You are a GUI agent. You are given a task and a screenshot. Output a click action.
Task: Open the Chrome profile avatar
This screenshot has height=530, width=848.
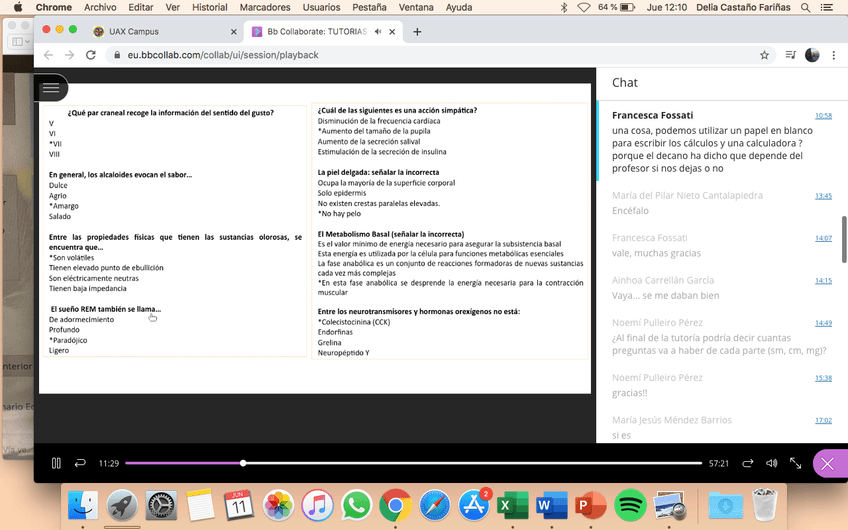click(x=812, y=55)
